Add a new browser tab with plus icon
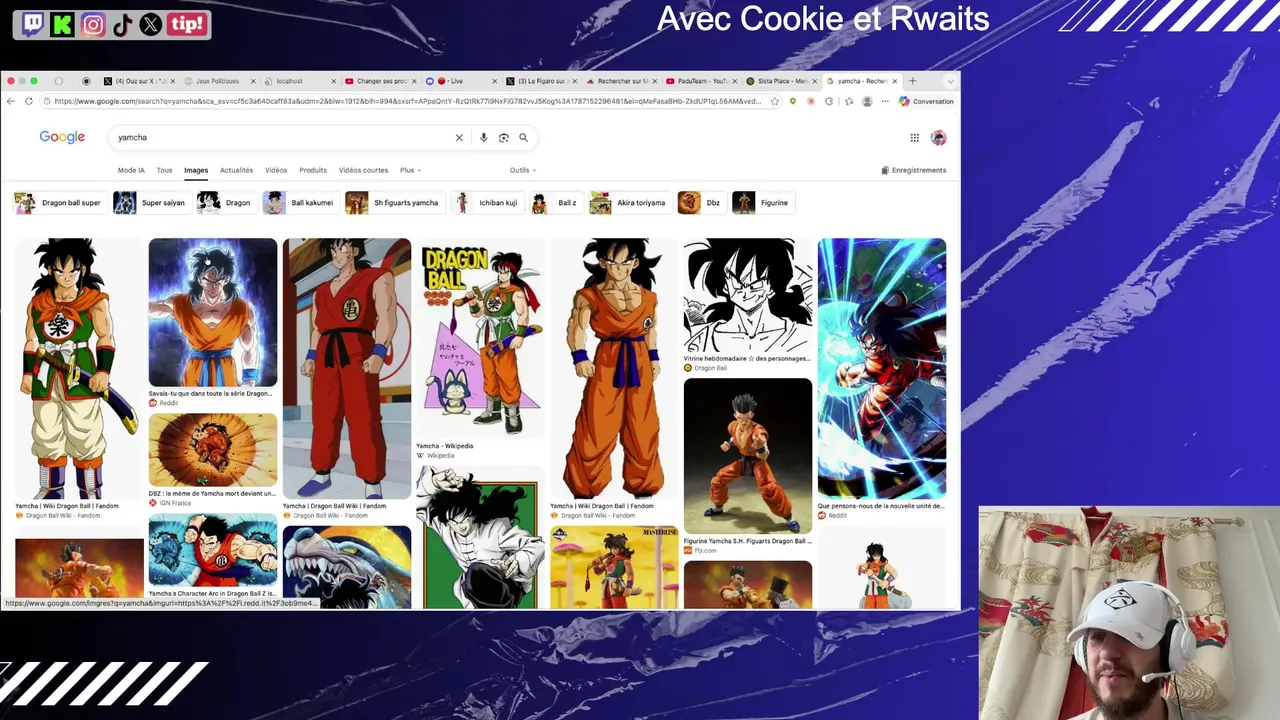The image size is (1280, 720). tap(912, 81)
